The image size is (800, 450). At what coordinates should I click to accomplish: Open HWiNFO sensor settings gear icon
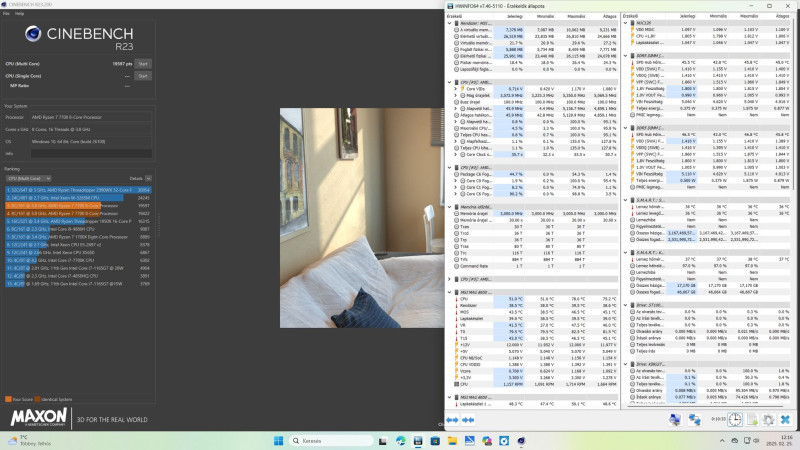coord(768,420)
